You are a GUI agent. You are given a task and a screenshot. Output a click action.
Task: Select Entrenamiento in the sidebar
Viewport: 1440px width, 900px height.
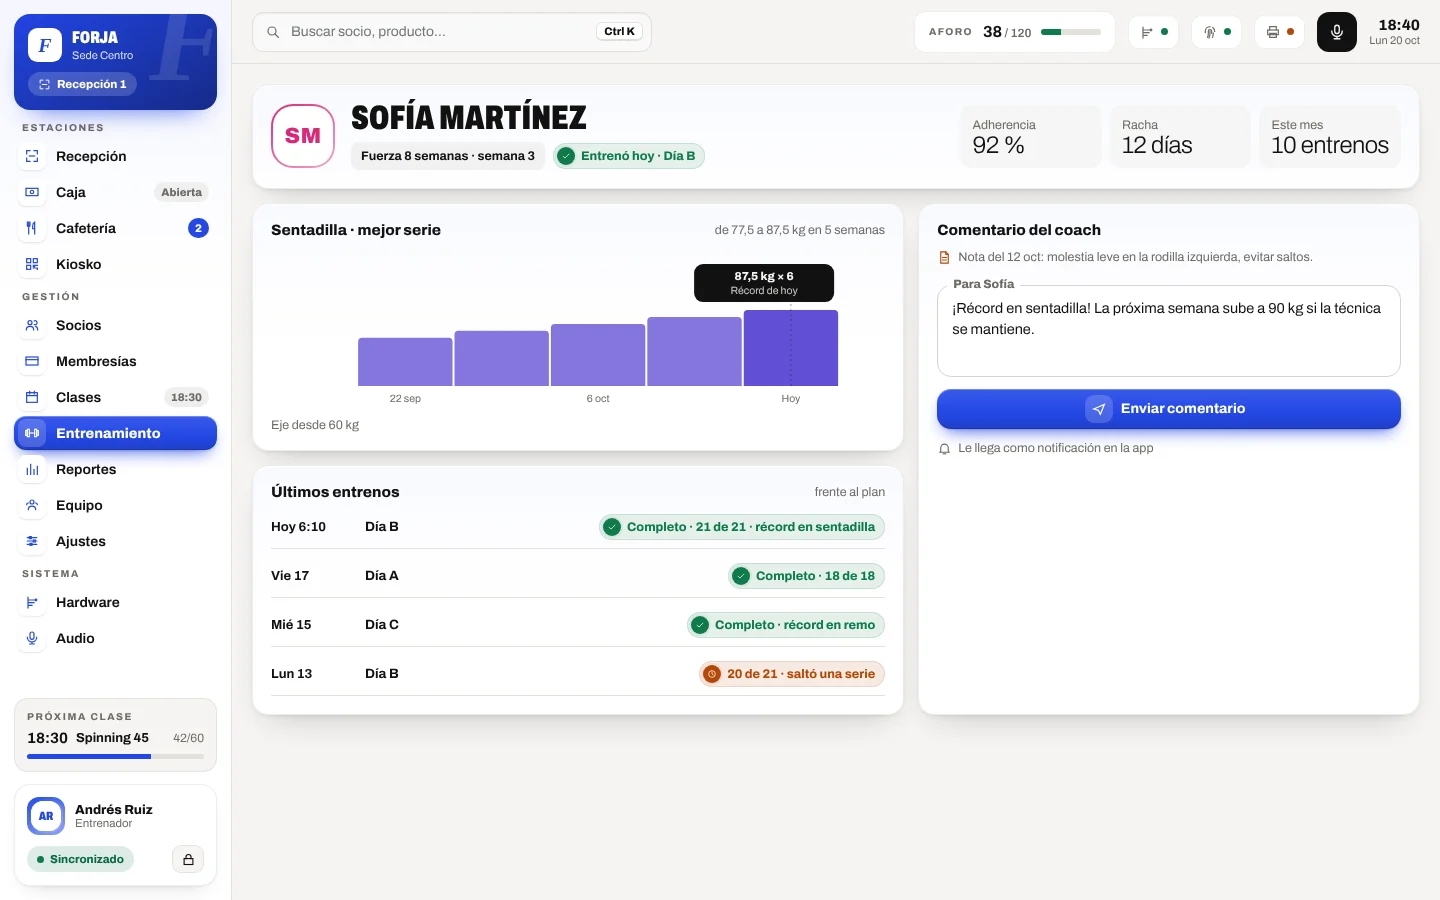pos(115,433)
